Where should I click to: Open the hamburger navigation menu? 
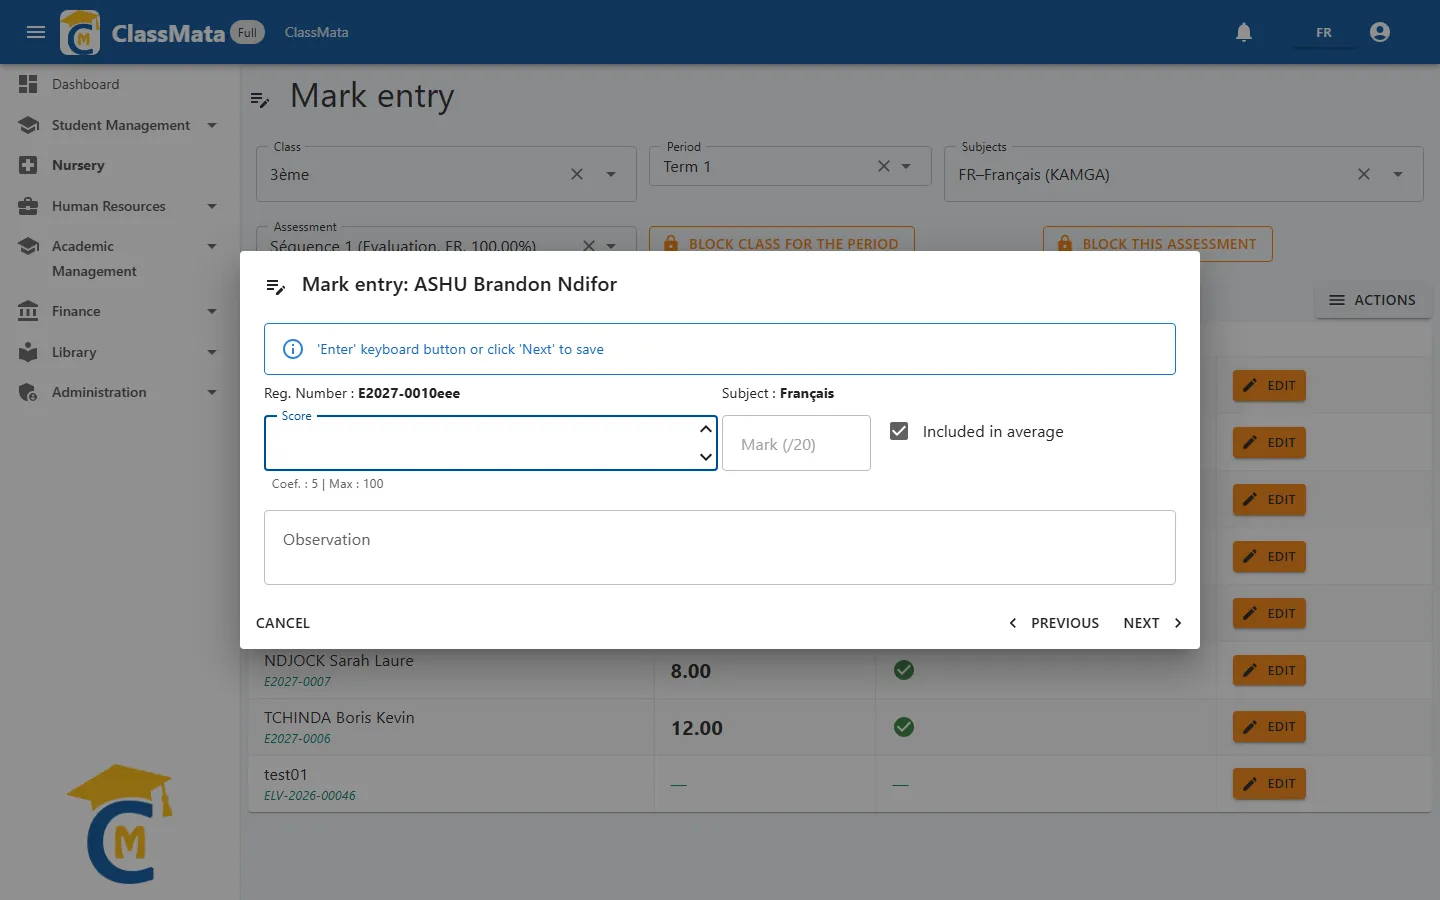(x=36, y=32)
